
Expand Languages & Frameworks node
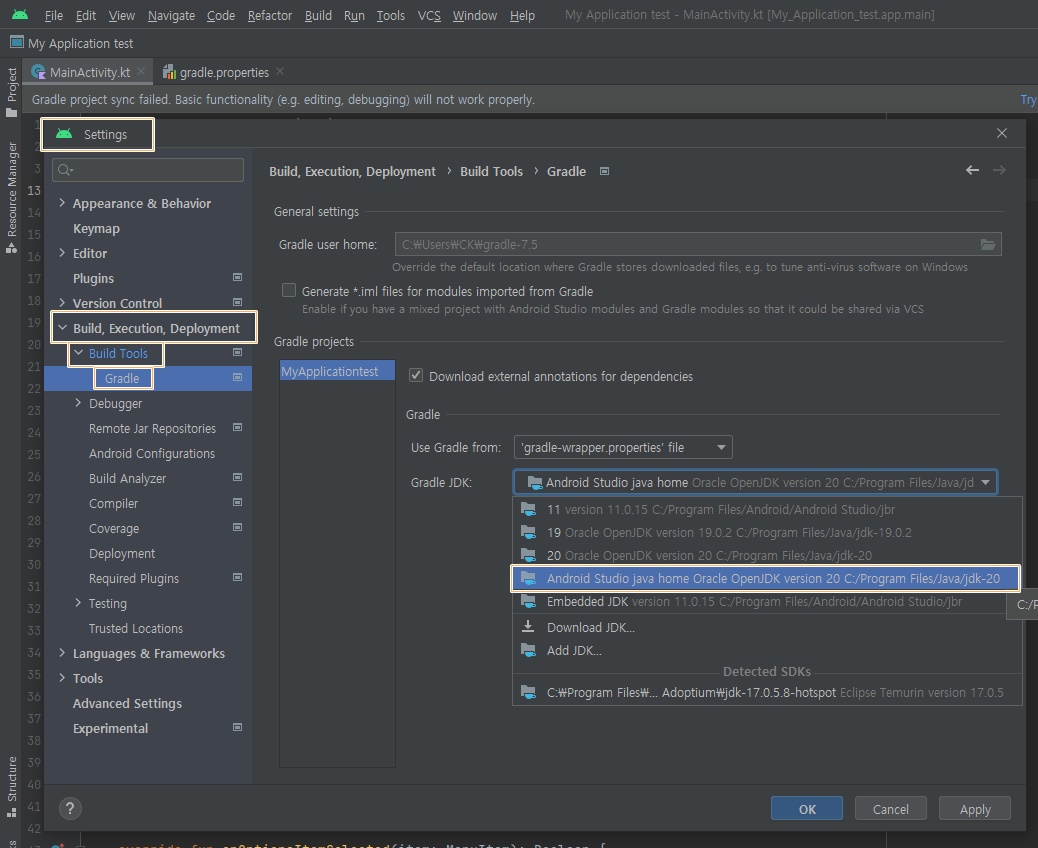[x=62, y=653]
